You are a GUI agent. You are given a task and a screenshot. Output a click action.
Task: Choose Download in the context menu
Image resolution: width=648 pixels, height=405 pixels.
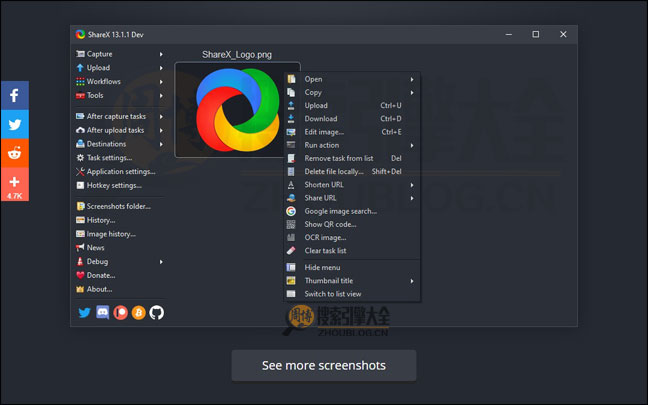pos(352,119)
